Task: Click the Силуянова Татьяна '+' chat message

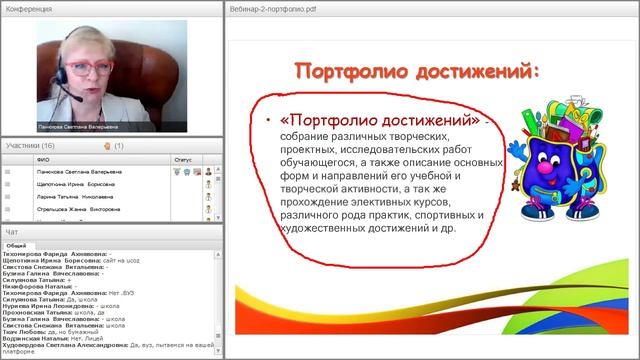Action: pyautogui.click(x=37, y=280)
